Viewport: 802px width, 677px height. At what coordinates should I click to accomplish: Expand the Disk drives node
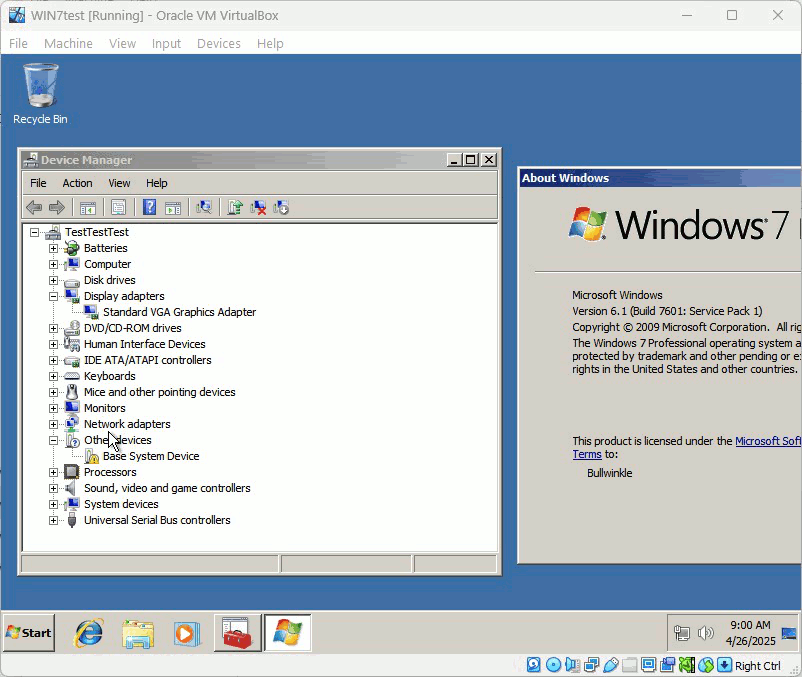[53, 280]
